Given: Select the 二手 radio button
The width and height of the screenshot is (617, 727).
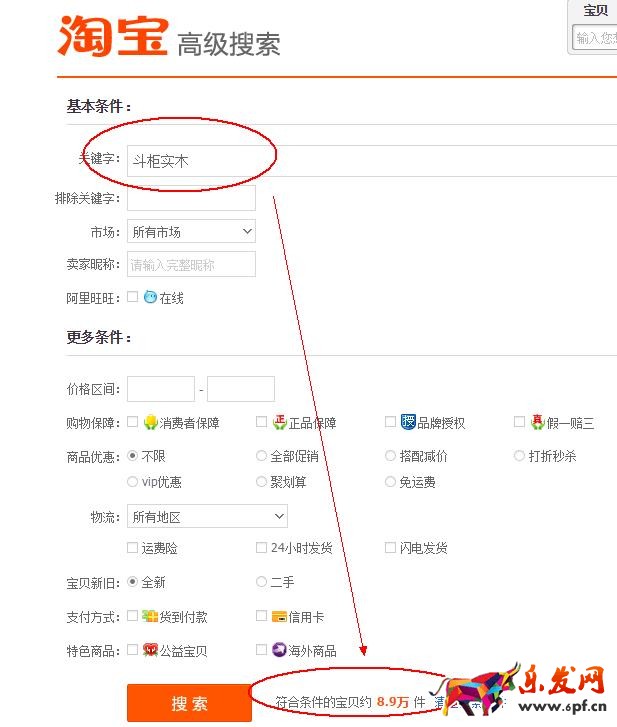Looking at the screenshot, I should [x=262, y=581].
